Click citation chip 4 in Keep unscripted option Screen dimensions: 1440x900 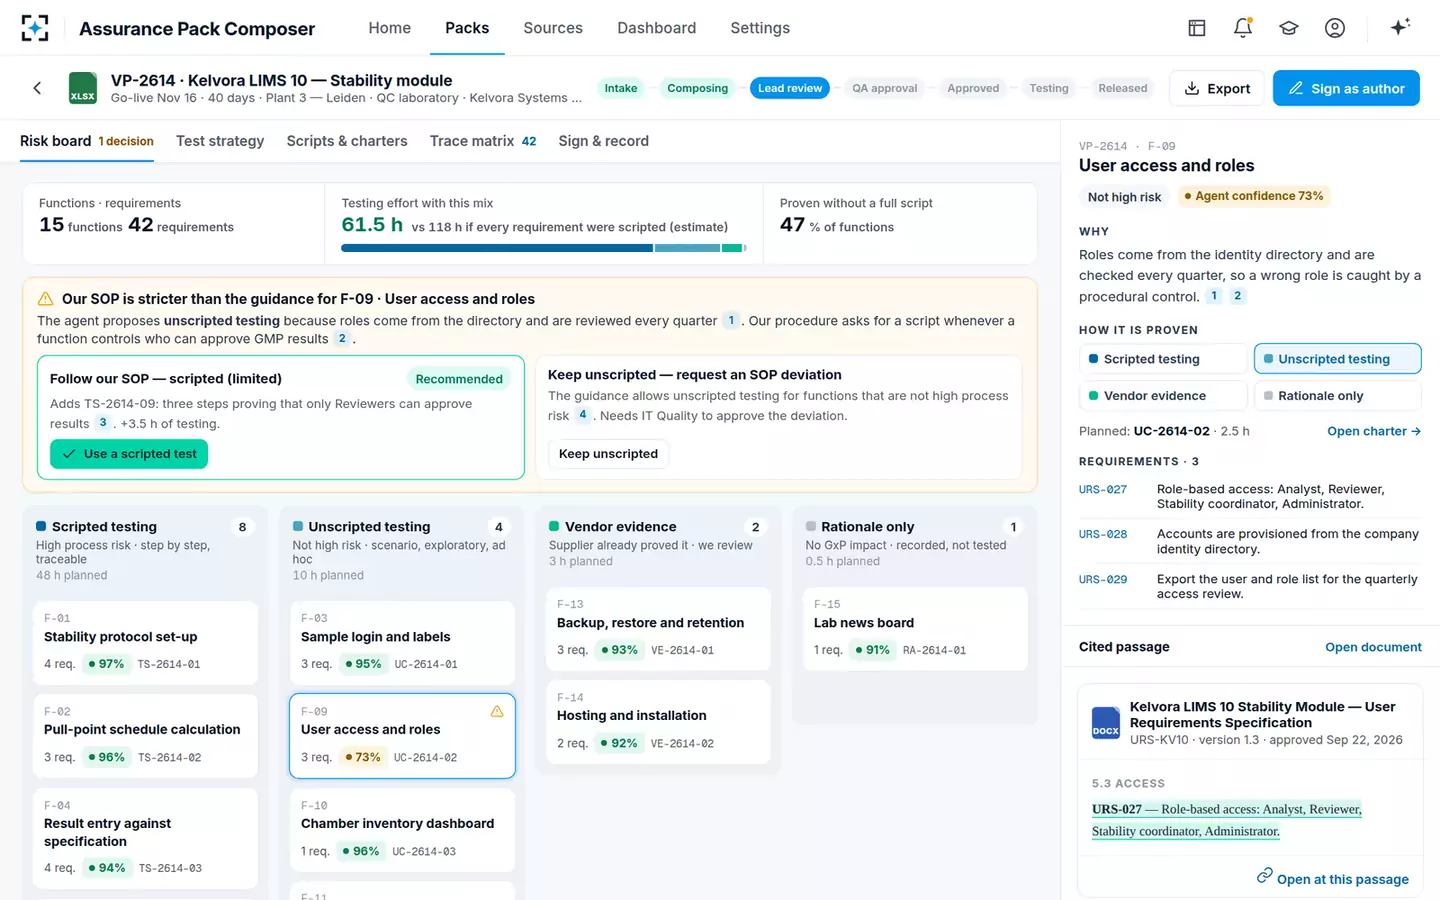583,415
